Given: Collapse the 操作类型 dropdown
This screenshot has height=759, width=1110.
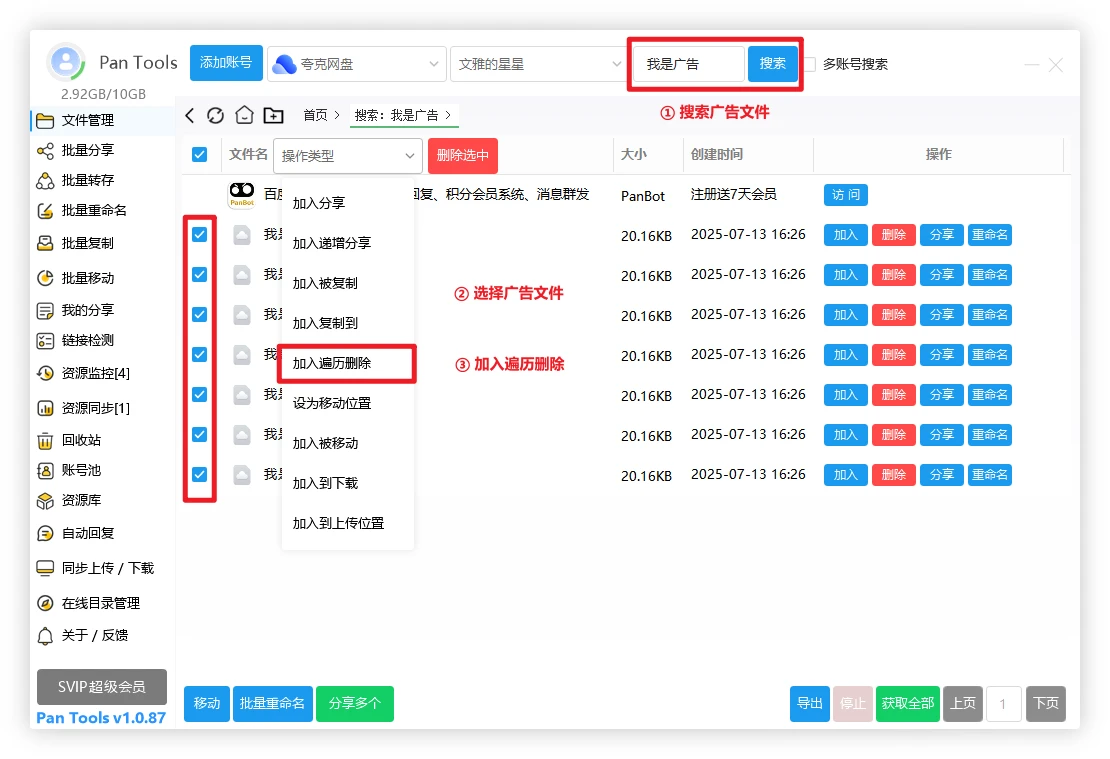Looking at the screenshot, I should pos(348,155).
